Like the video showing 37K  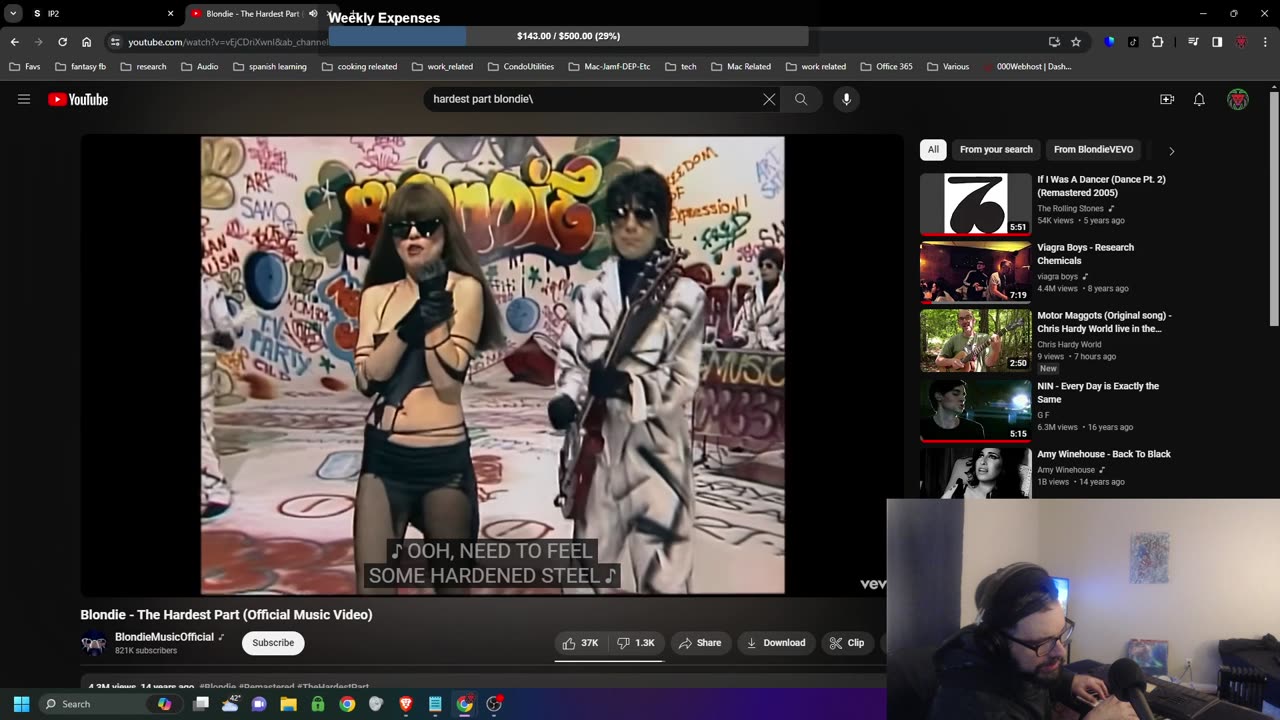(x=580, y=643)
